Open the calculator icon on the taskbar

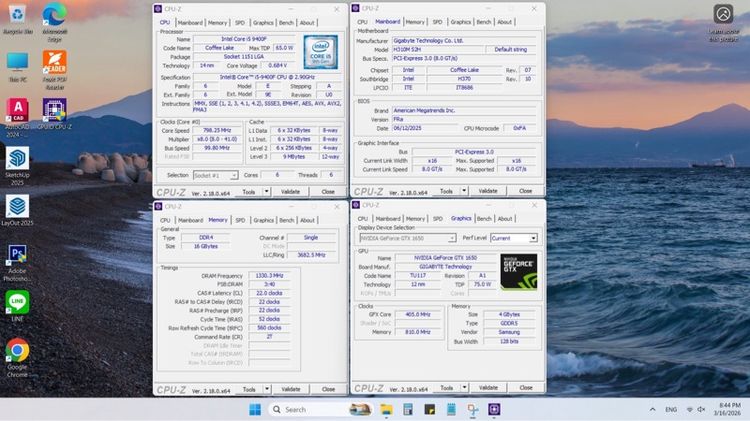[408, 410]
